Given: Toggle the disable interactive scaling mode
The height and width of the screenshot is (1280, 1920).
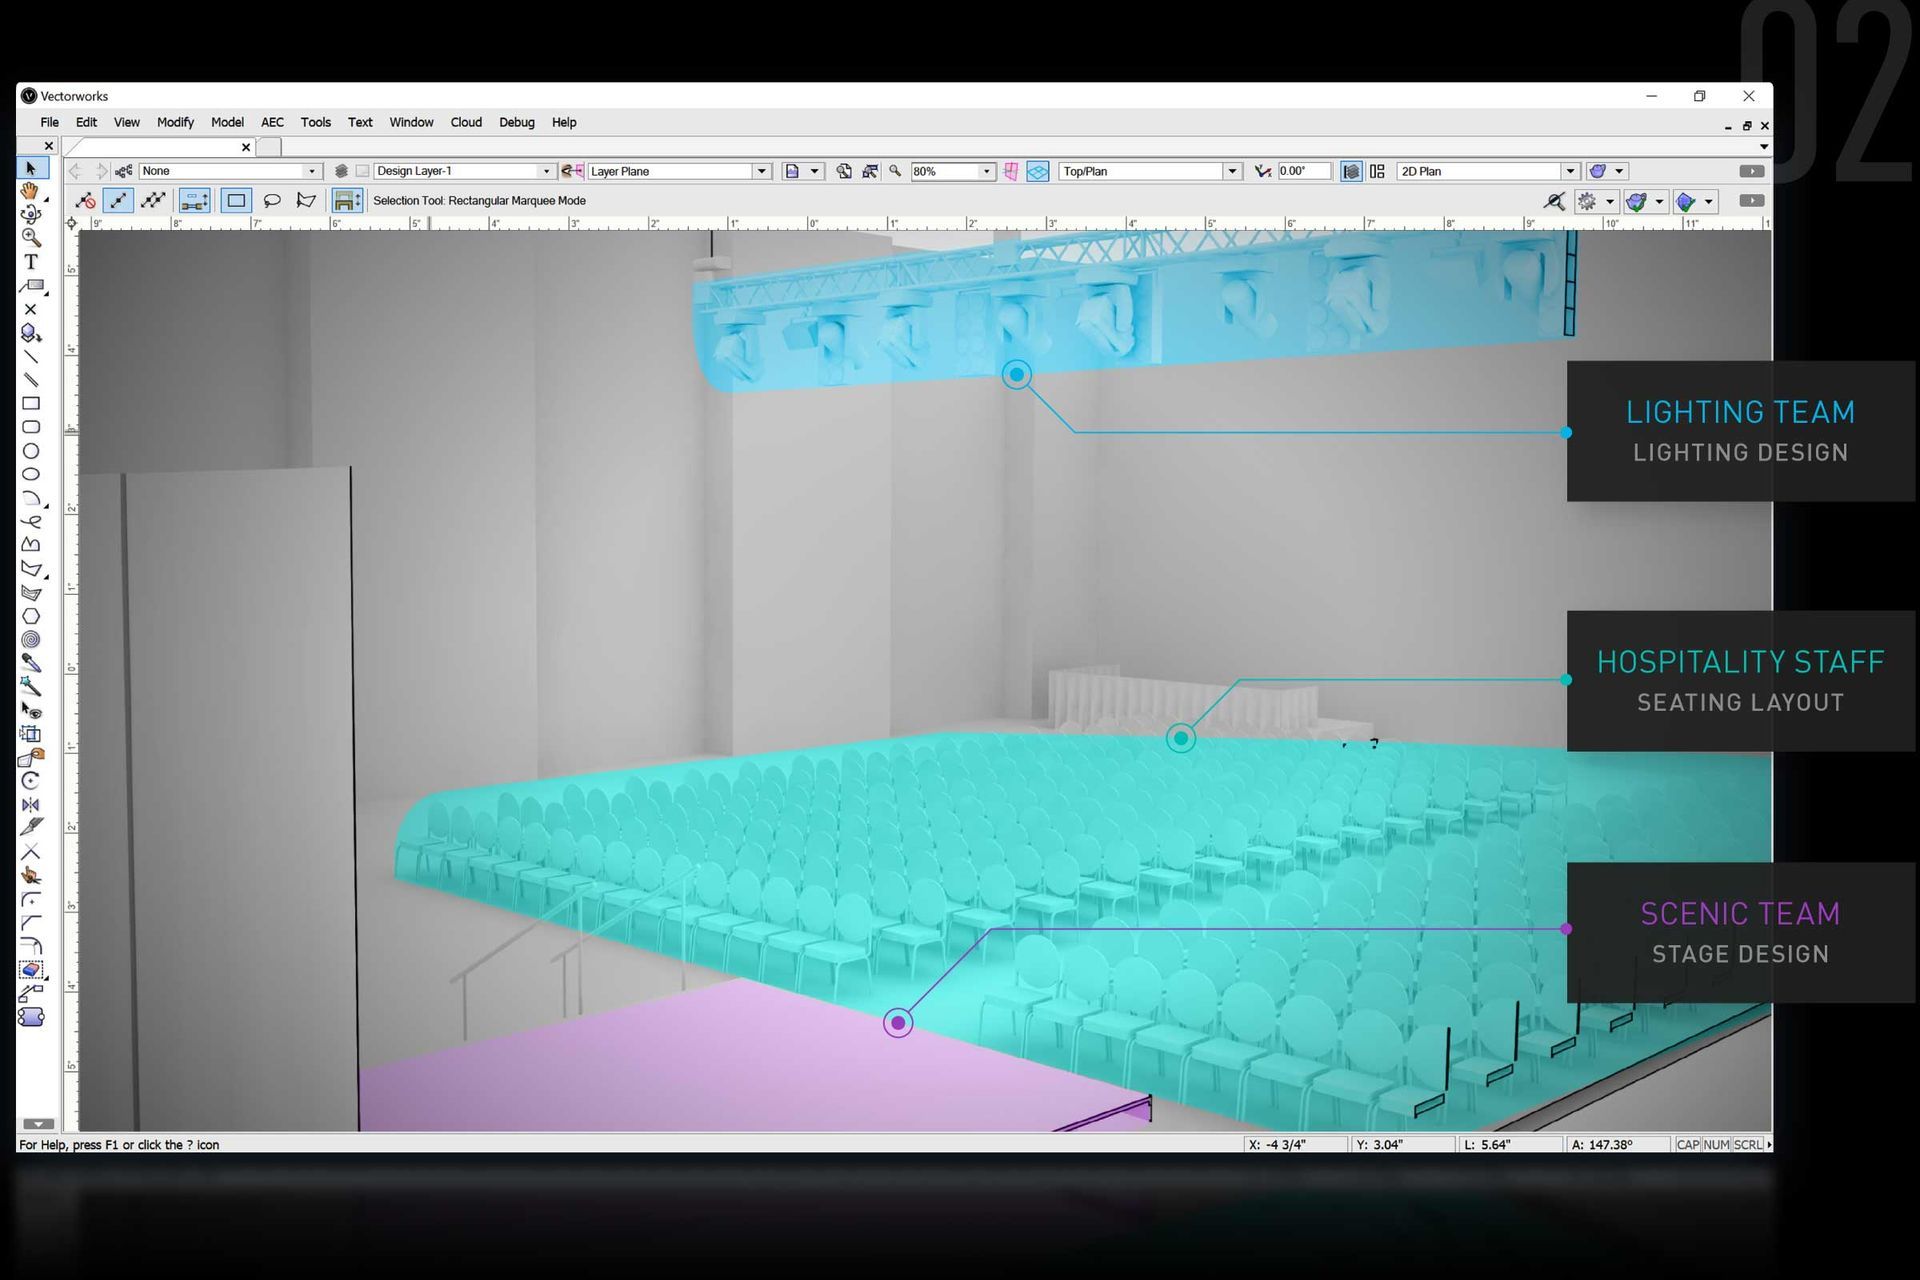Looking at the screenshot, I should click(x=86, y=201).
